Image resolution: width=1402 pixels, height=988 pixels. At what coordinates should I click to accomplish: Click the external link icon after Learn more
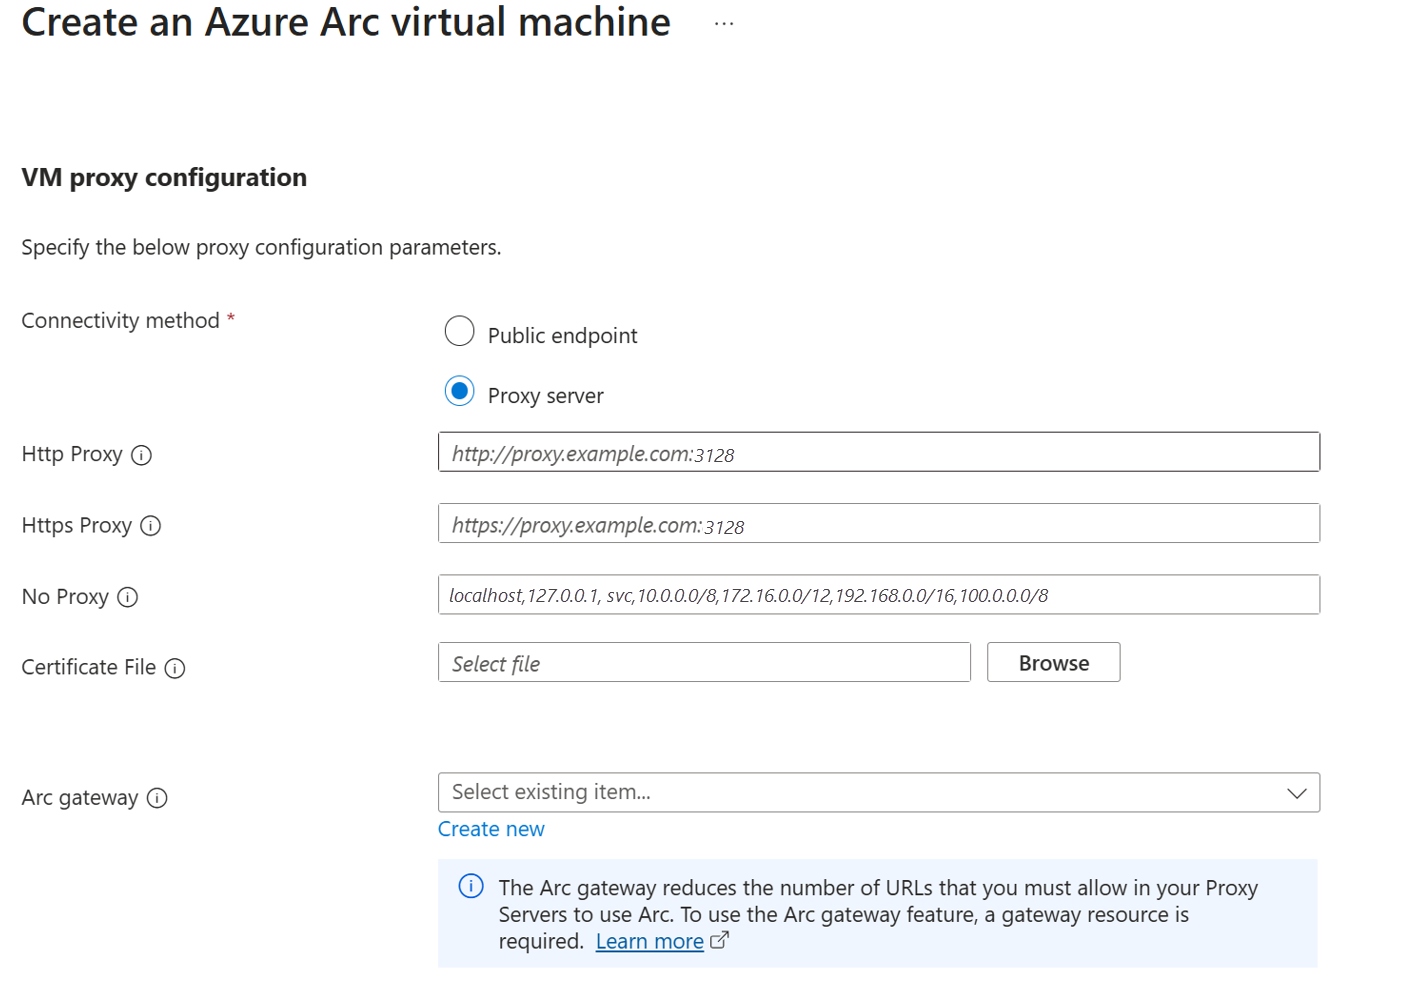pyautogui.click(x=719, y=941)
